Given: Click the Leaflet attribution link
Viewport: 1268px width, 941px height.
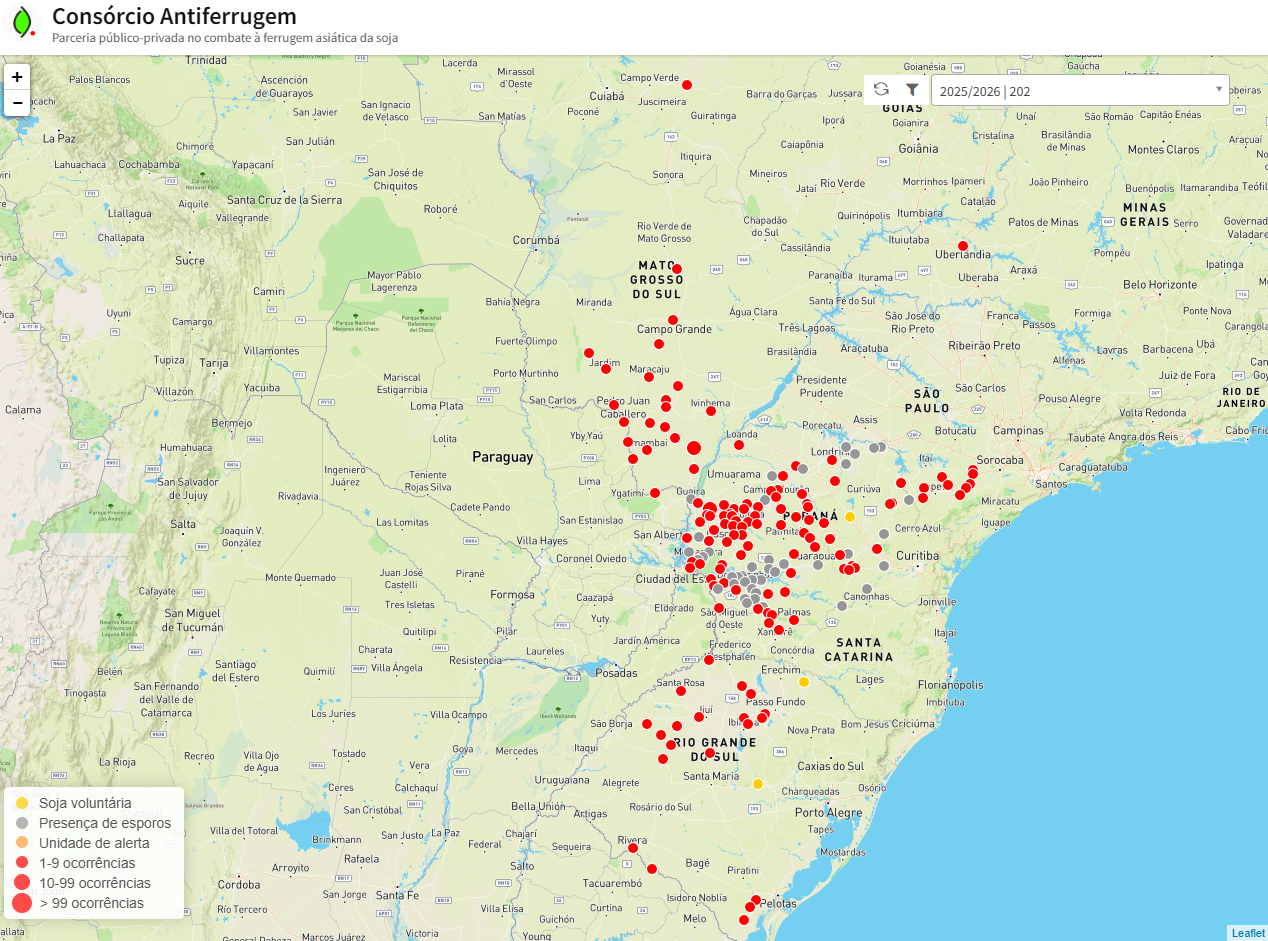Looking at the screenshot, I should 1247,933.
